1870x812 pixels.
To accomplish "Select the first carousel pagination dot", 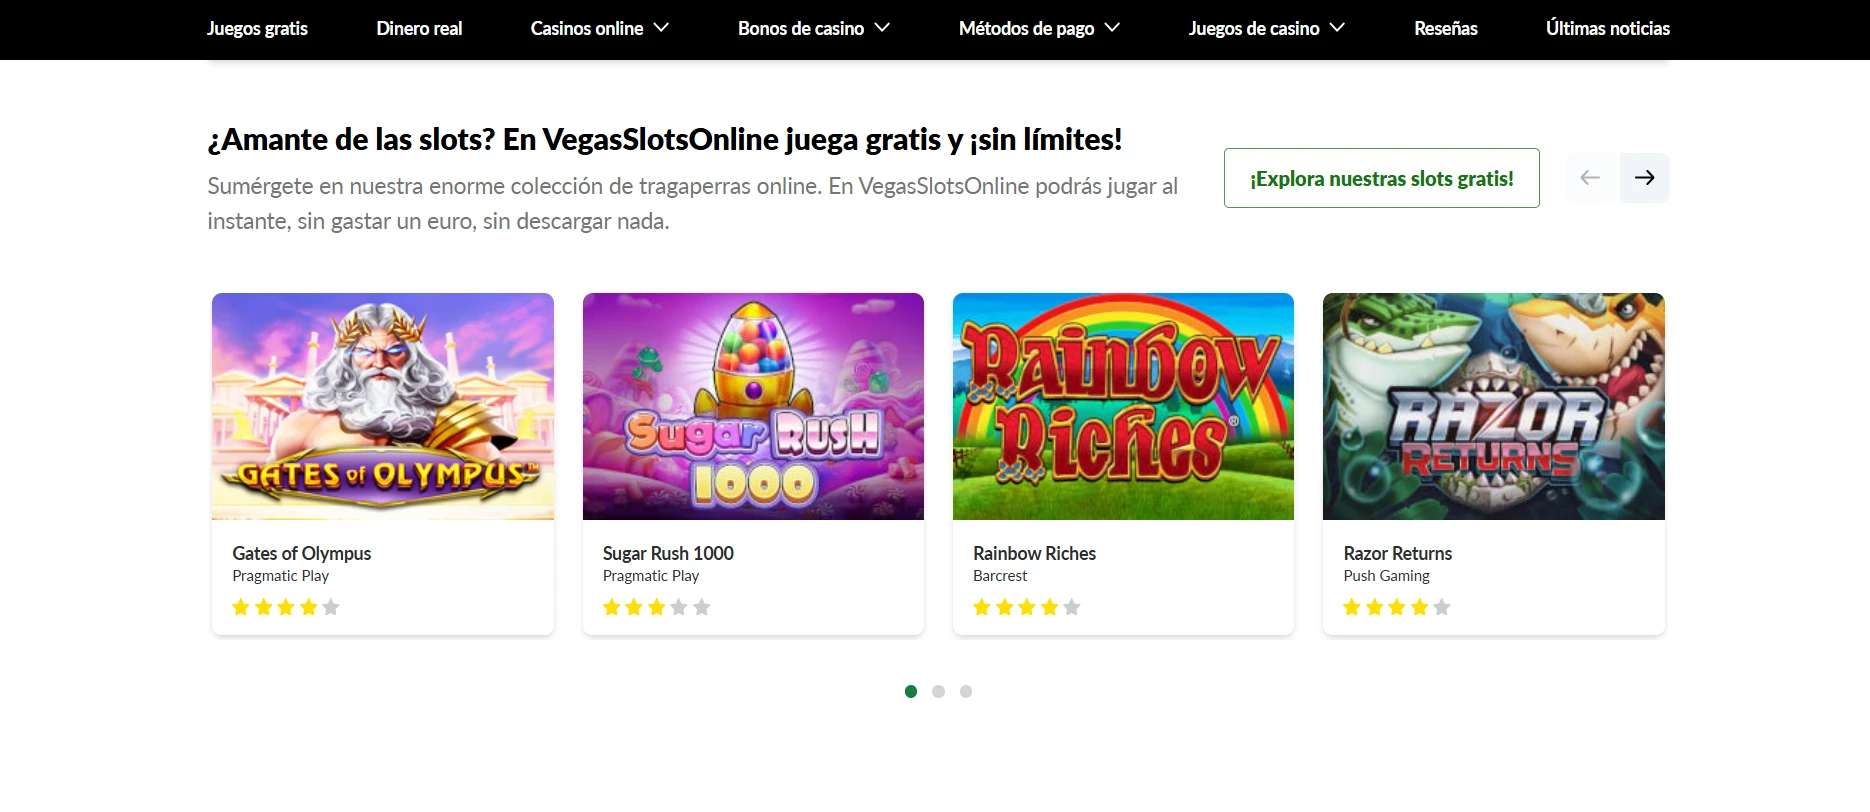I will (x=911, y=691).
